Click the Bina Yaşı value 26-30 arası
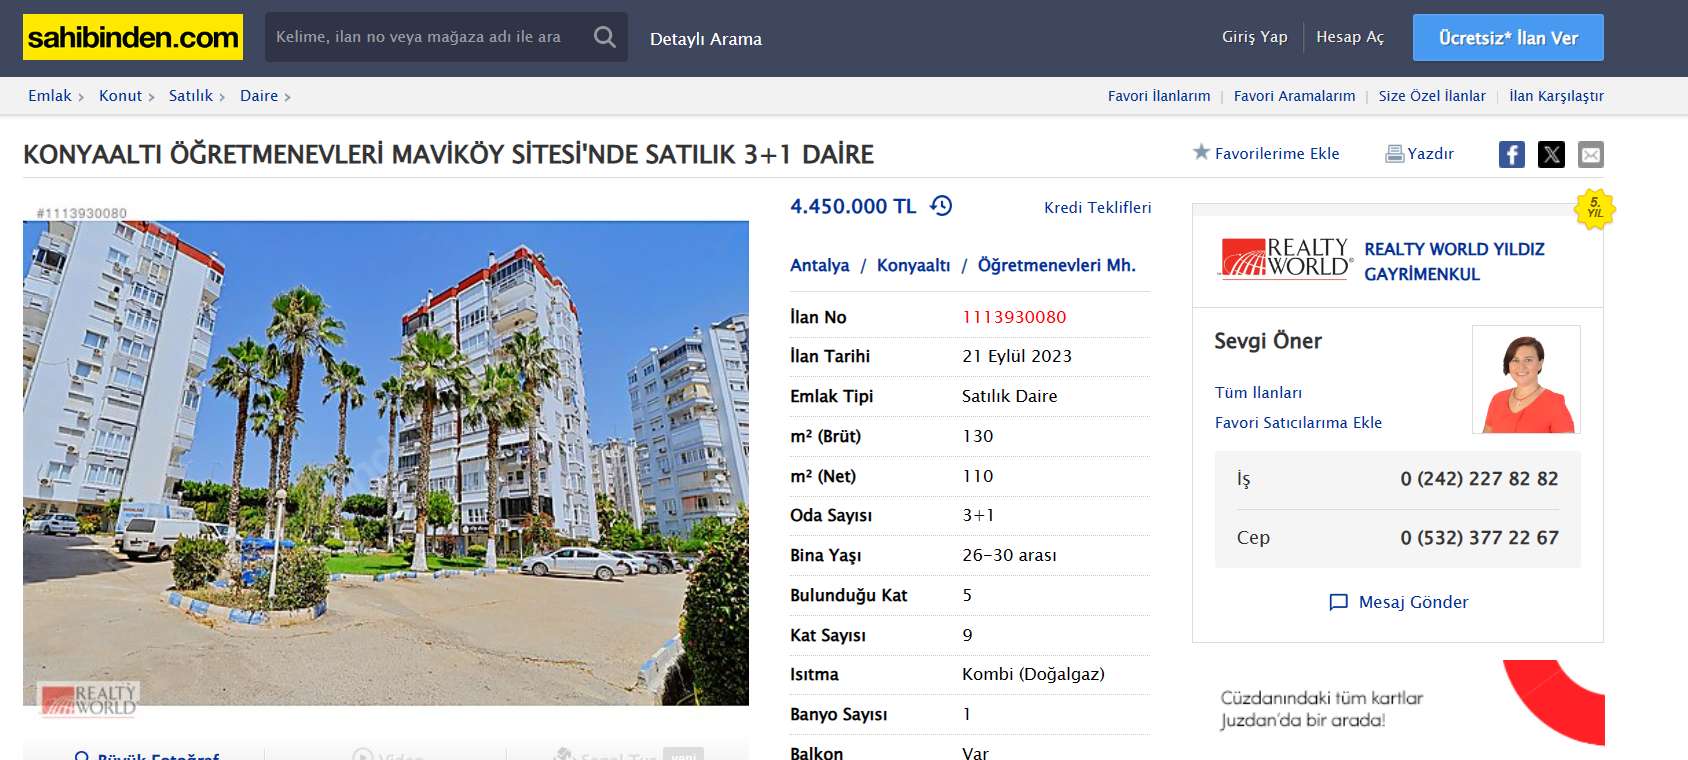This screenshot has height=760, width=1688. pyautogui.click(x=1009, y=555)
